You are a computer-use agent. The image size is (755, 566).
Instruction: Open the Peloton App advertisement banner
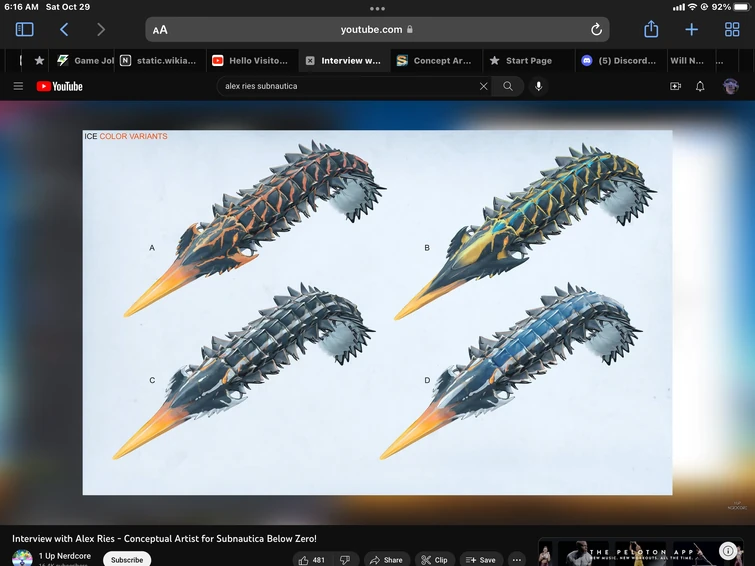coord(643,552)
